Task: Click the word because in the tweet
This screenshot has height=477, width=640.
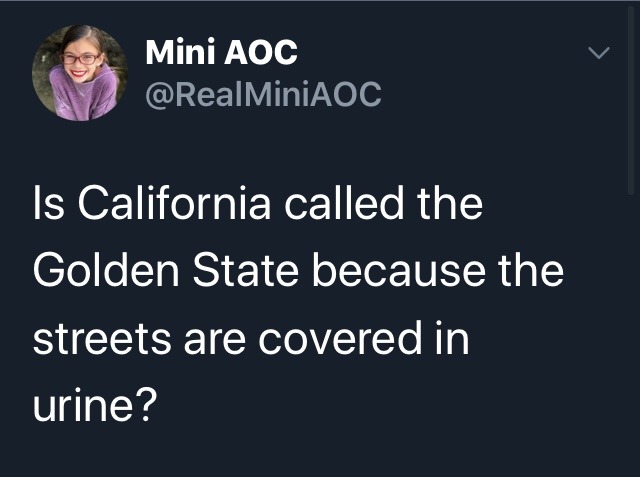Action: (x=399, y=270)
